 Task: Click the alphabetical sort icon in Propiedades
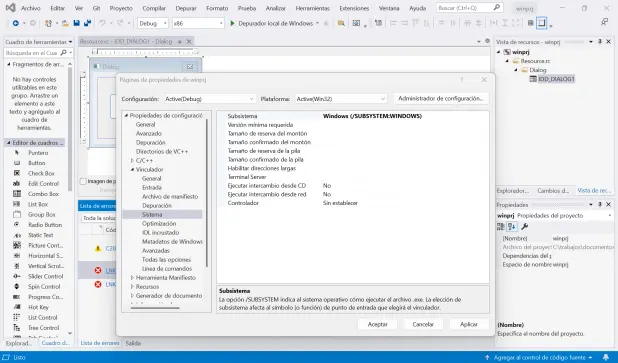(x=512, y=226)
